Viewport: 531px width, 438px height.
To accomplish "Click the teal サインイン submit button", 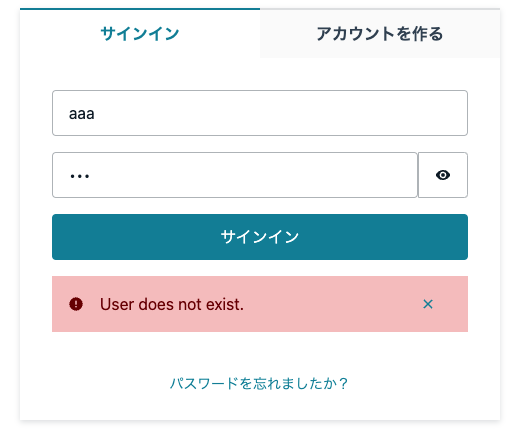I will click(x=260, y=237).
